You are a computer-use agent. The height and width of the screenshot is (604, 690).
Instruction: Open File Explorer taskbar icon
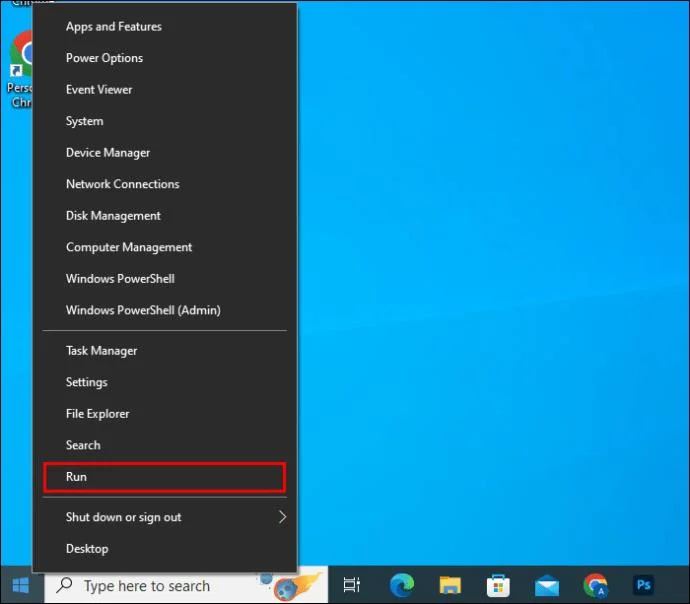(x=450, y=586)
